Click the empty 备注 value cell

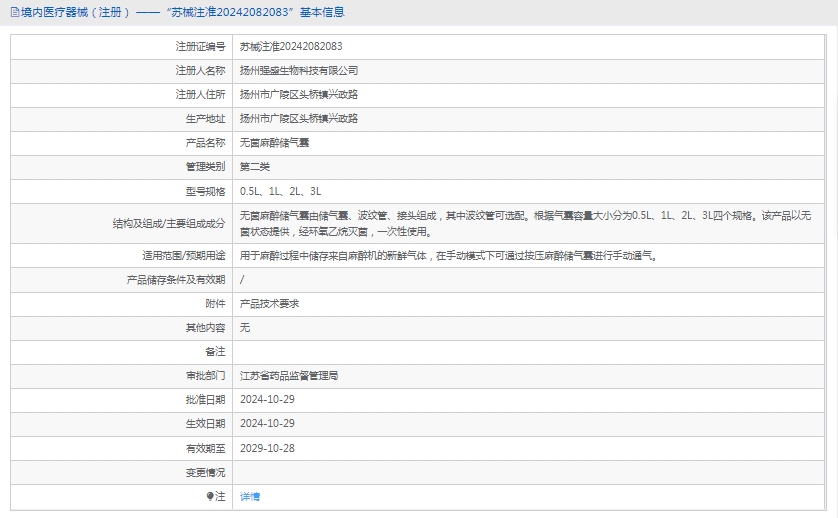530,352
